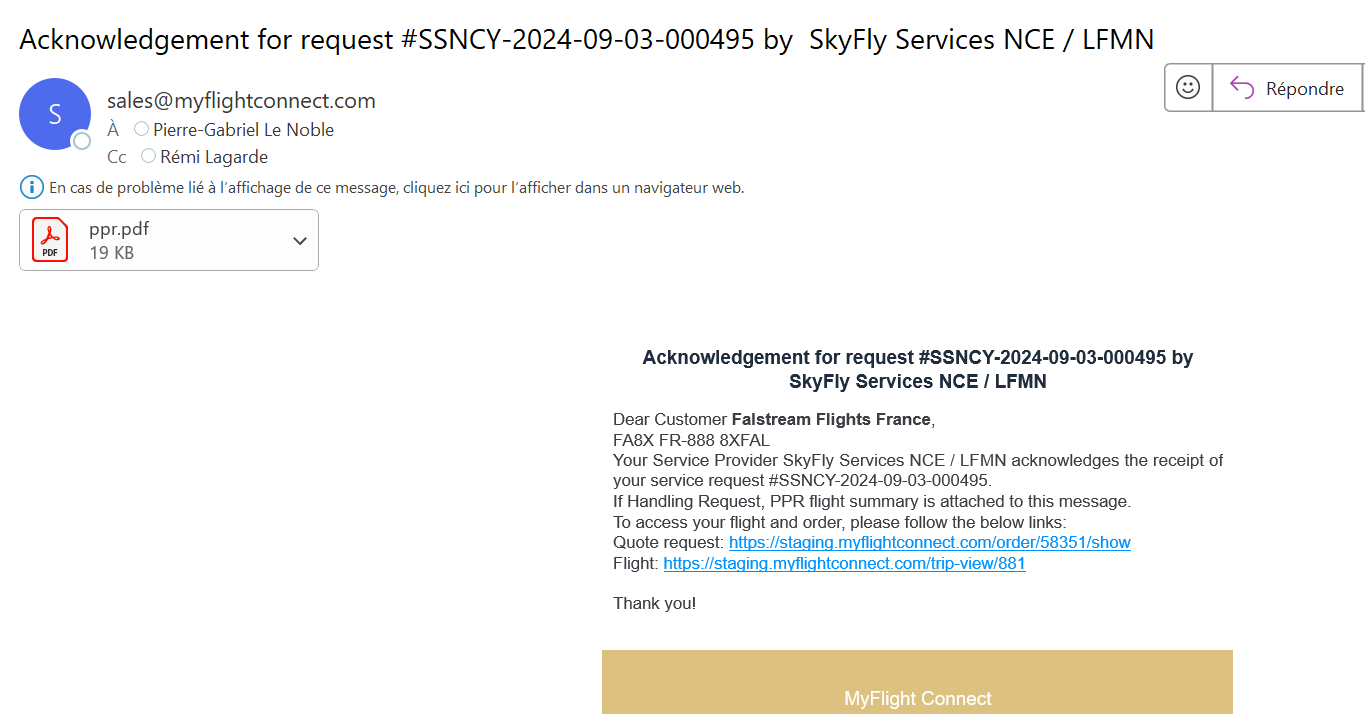Click the sales@myflightconnect.com sender address
Image resolution: width=1365 pixels, height=714 pixels.
241,101
